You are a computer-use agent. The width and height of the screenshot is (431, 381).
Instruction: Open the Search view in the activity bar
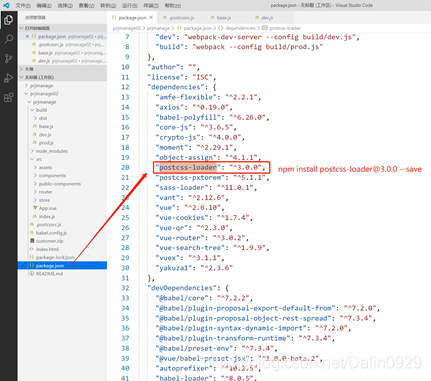click(x=8, y=39)
